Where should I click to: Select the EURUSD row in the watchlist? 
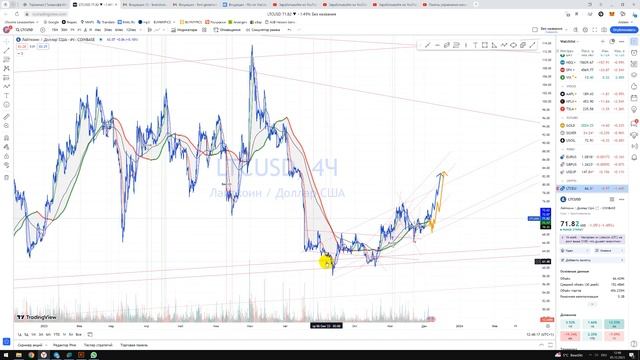(x=592, y=157)
